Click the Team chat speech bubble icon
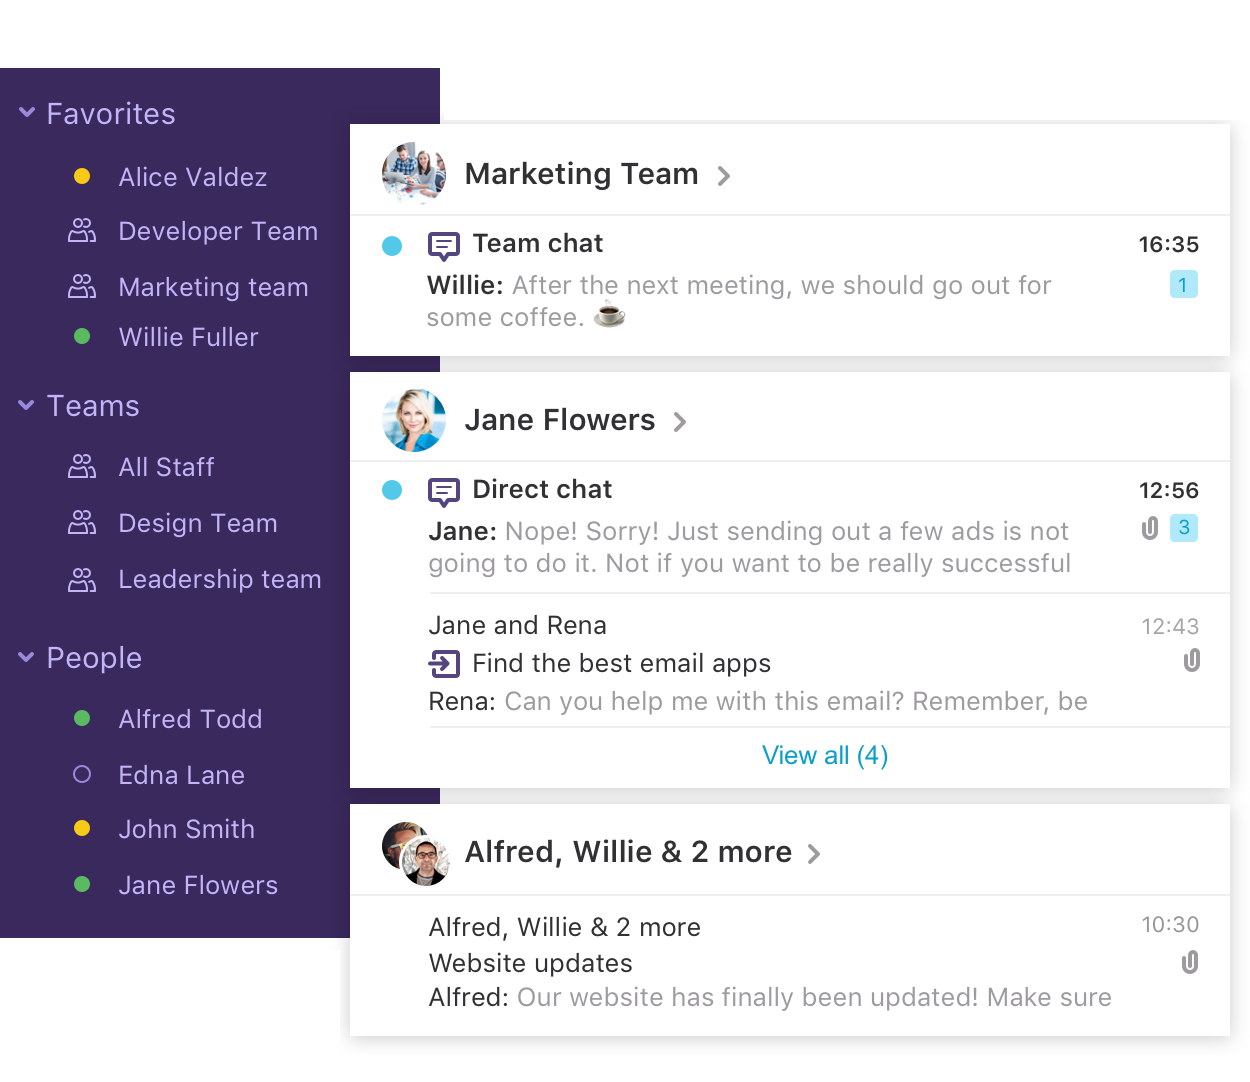This screenshot has width=1250, height=1082. tap(443, 245)
